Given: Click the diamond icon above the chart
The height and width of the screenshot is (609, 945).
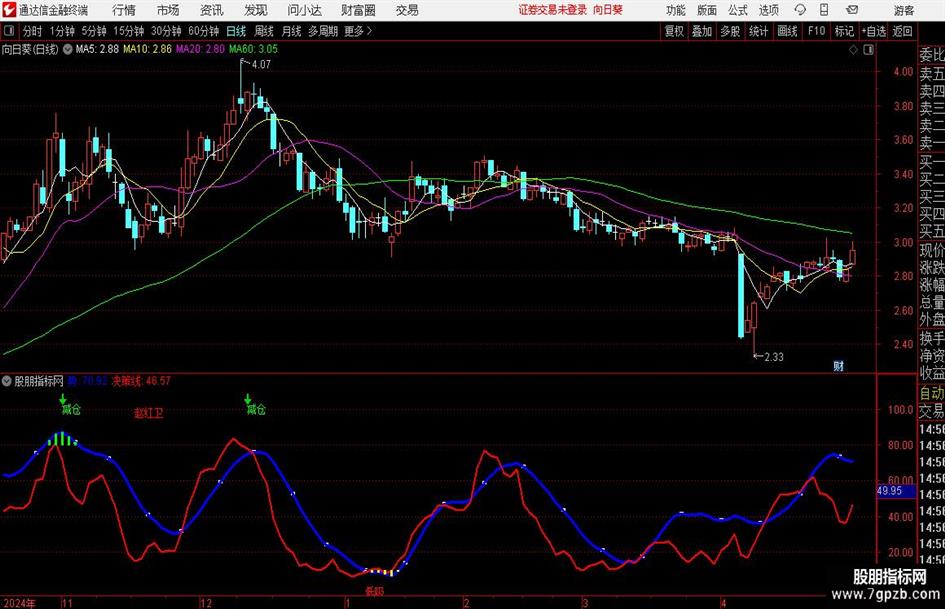Looking at the screenshot, I should point(853,50).
